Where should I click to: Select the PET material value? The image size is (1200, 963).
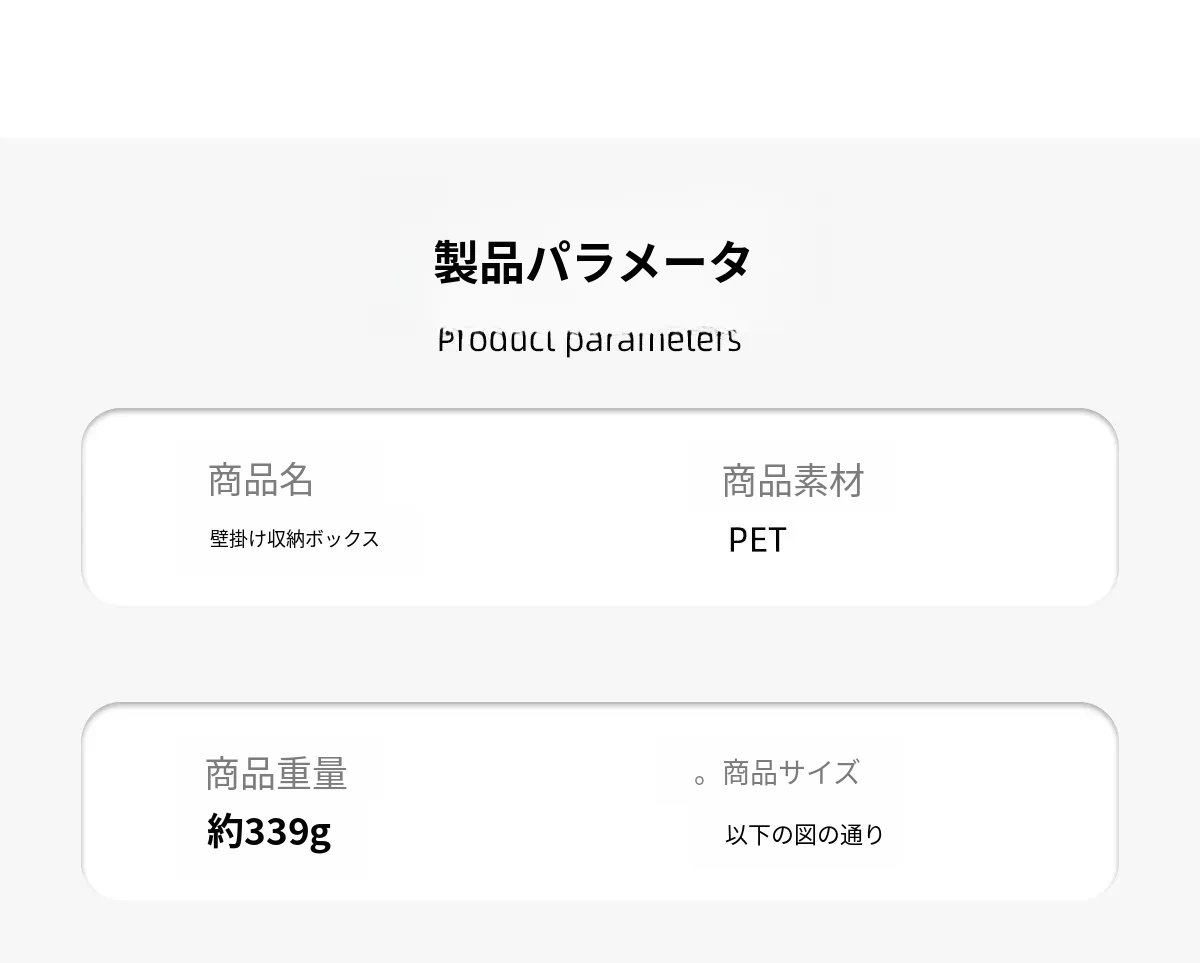pyautogui.click(x=757, y=540)
